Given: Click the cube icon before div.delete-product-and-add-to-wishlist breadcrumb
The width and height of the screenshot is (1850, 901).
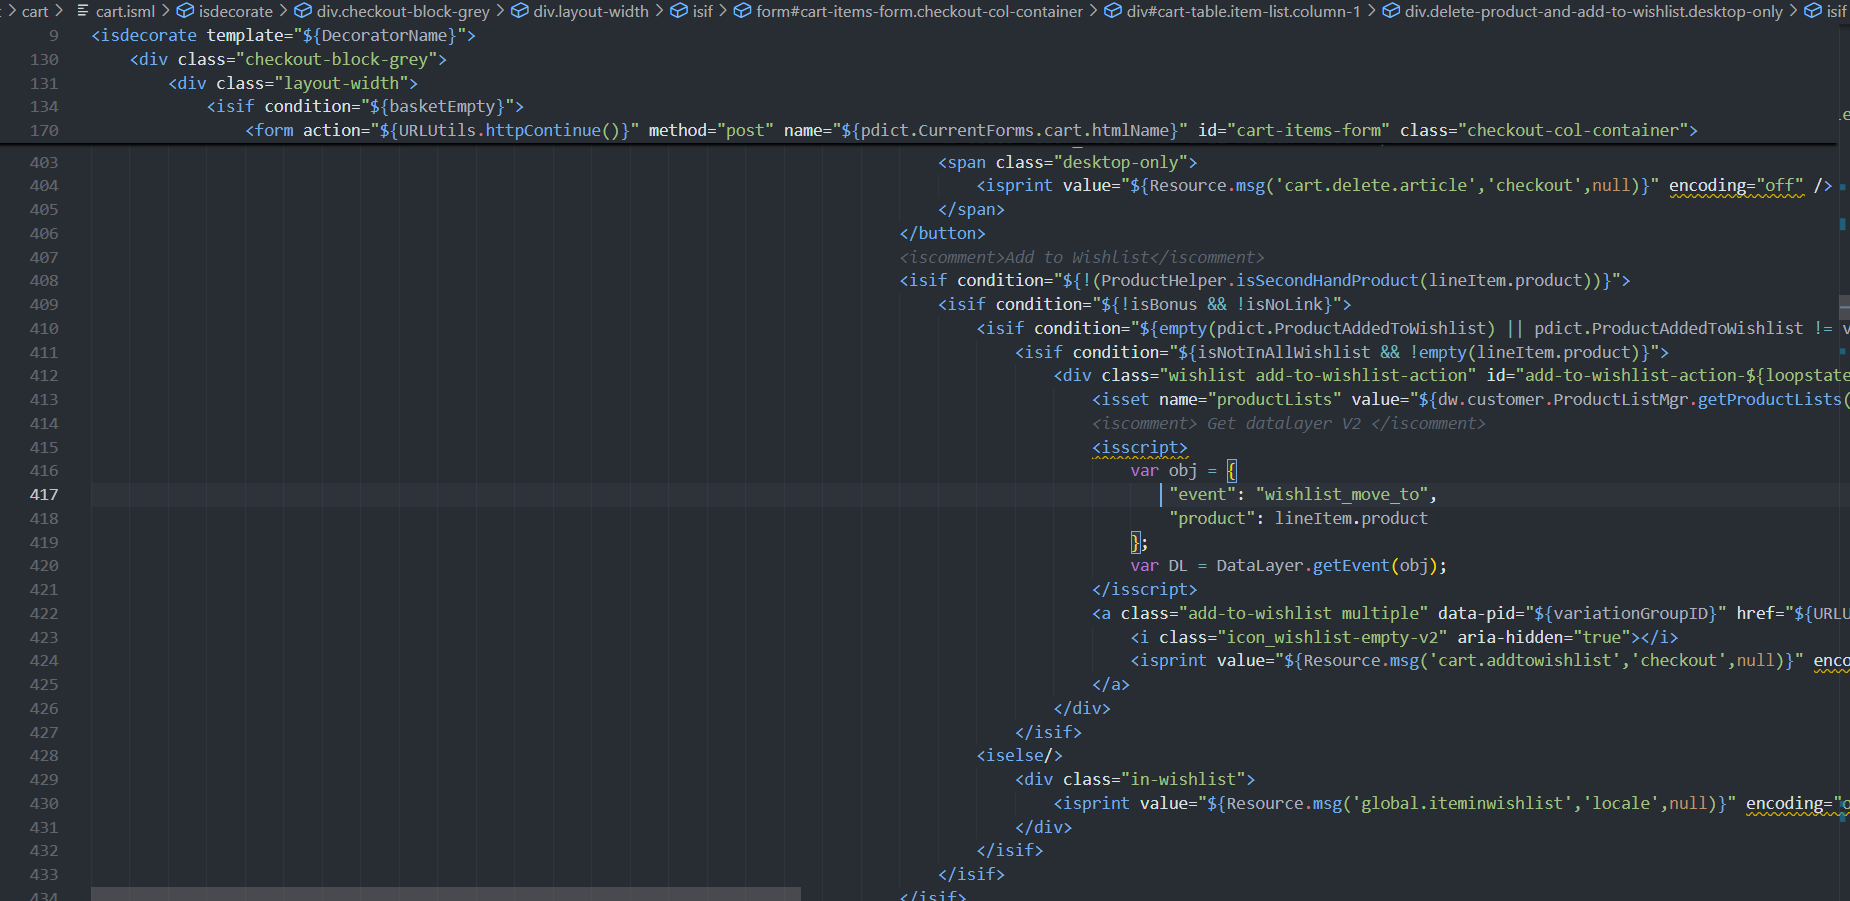Looking at the screenshot, I should 1391,11.
